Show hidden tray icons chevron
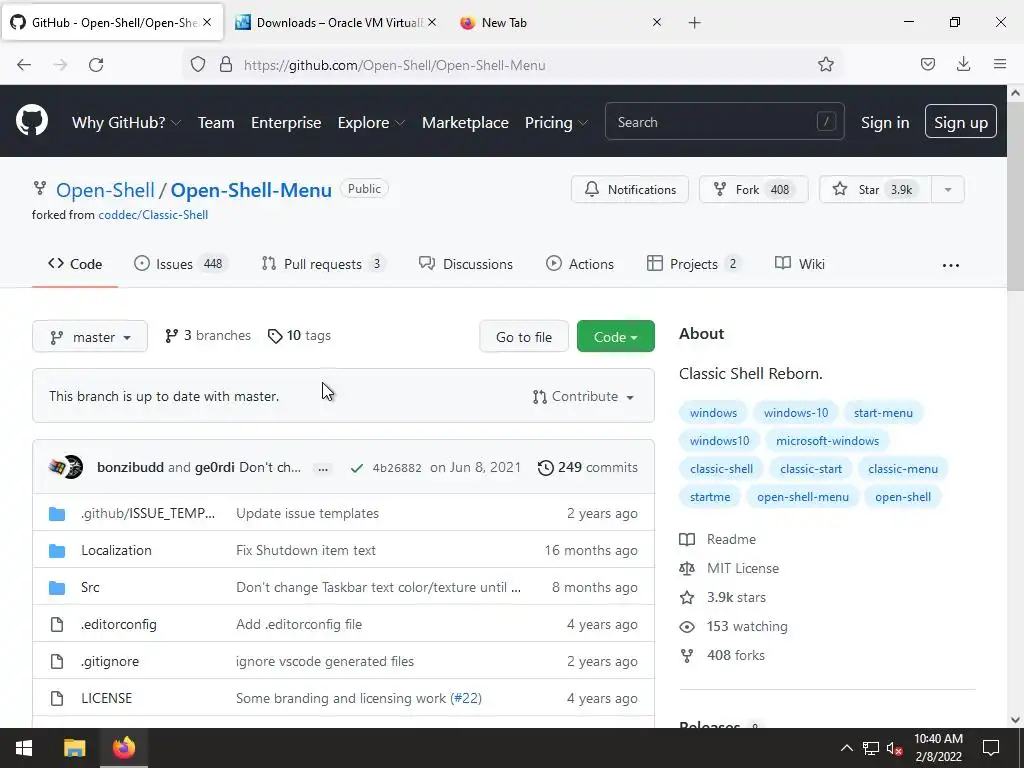The image size is (1024, 768). [x=846, y=748]
